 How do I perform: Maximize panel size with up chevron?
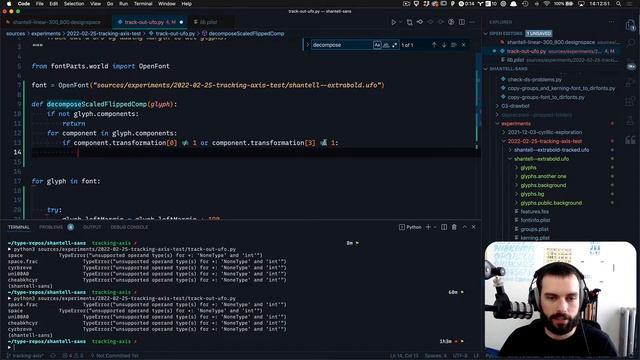(464, 227)
